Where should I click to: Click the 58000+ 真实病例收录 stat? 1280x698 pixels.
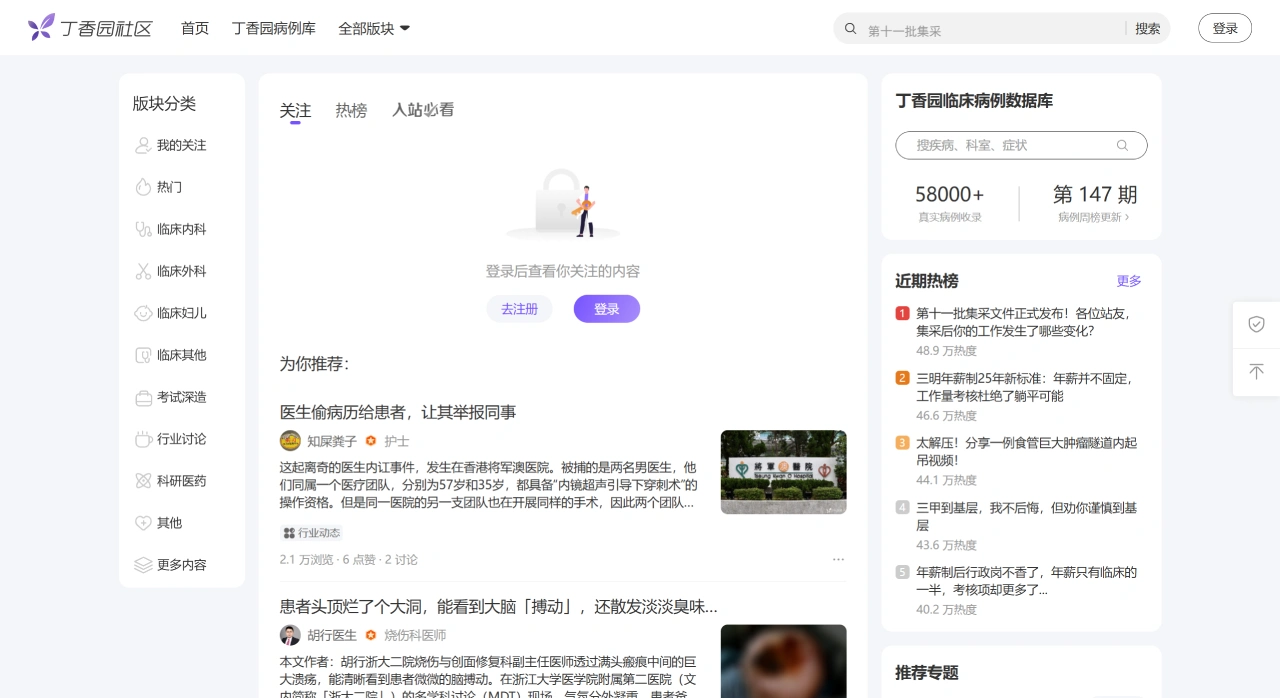[x=950, y=203]
